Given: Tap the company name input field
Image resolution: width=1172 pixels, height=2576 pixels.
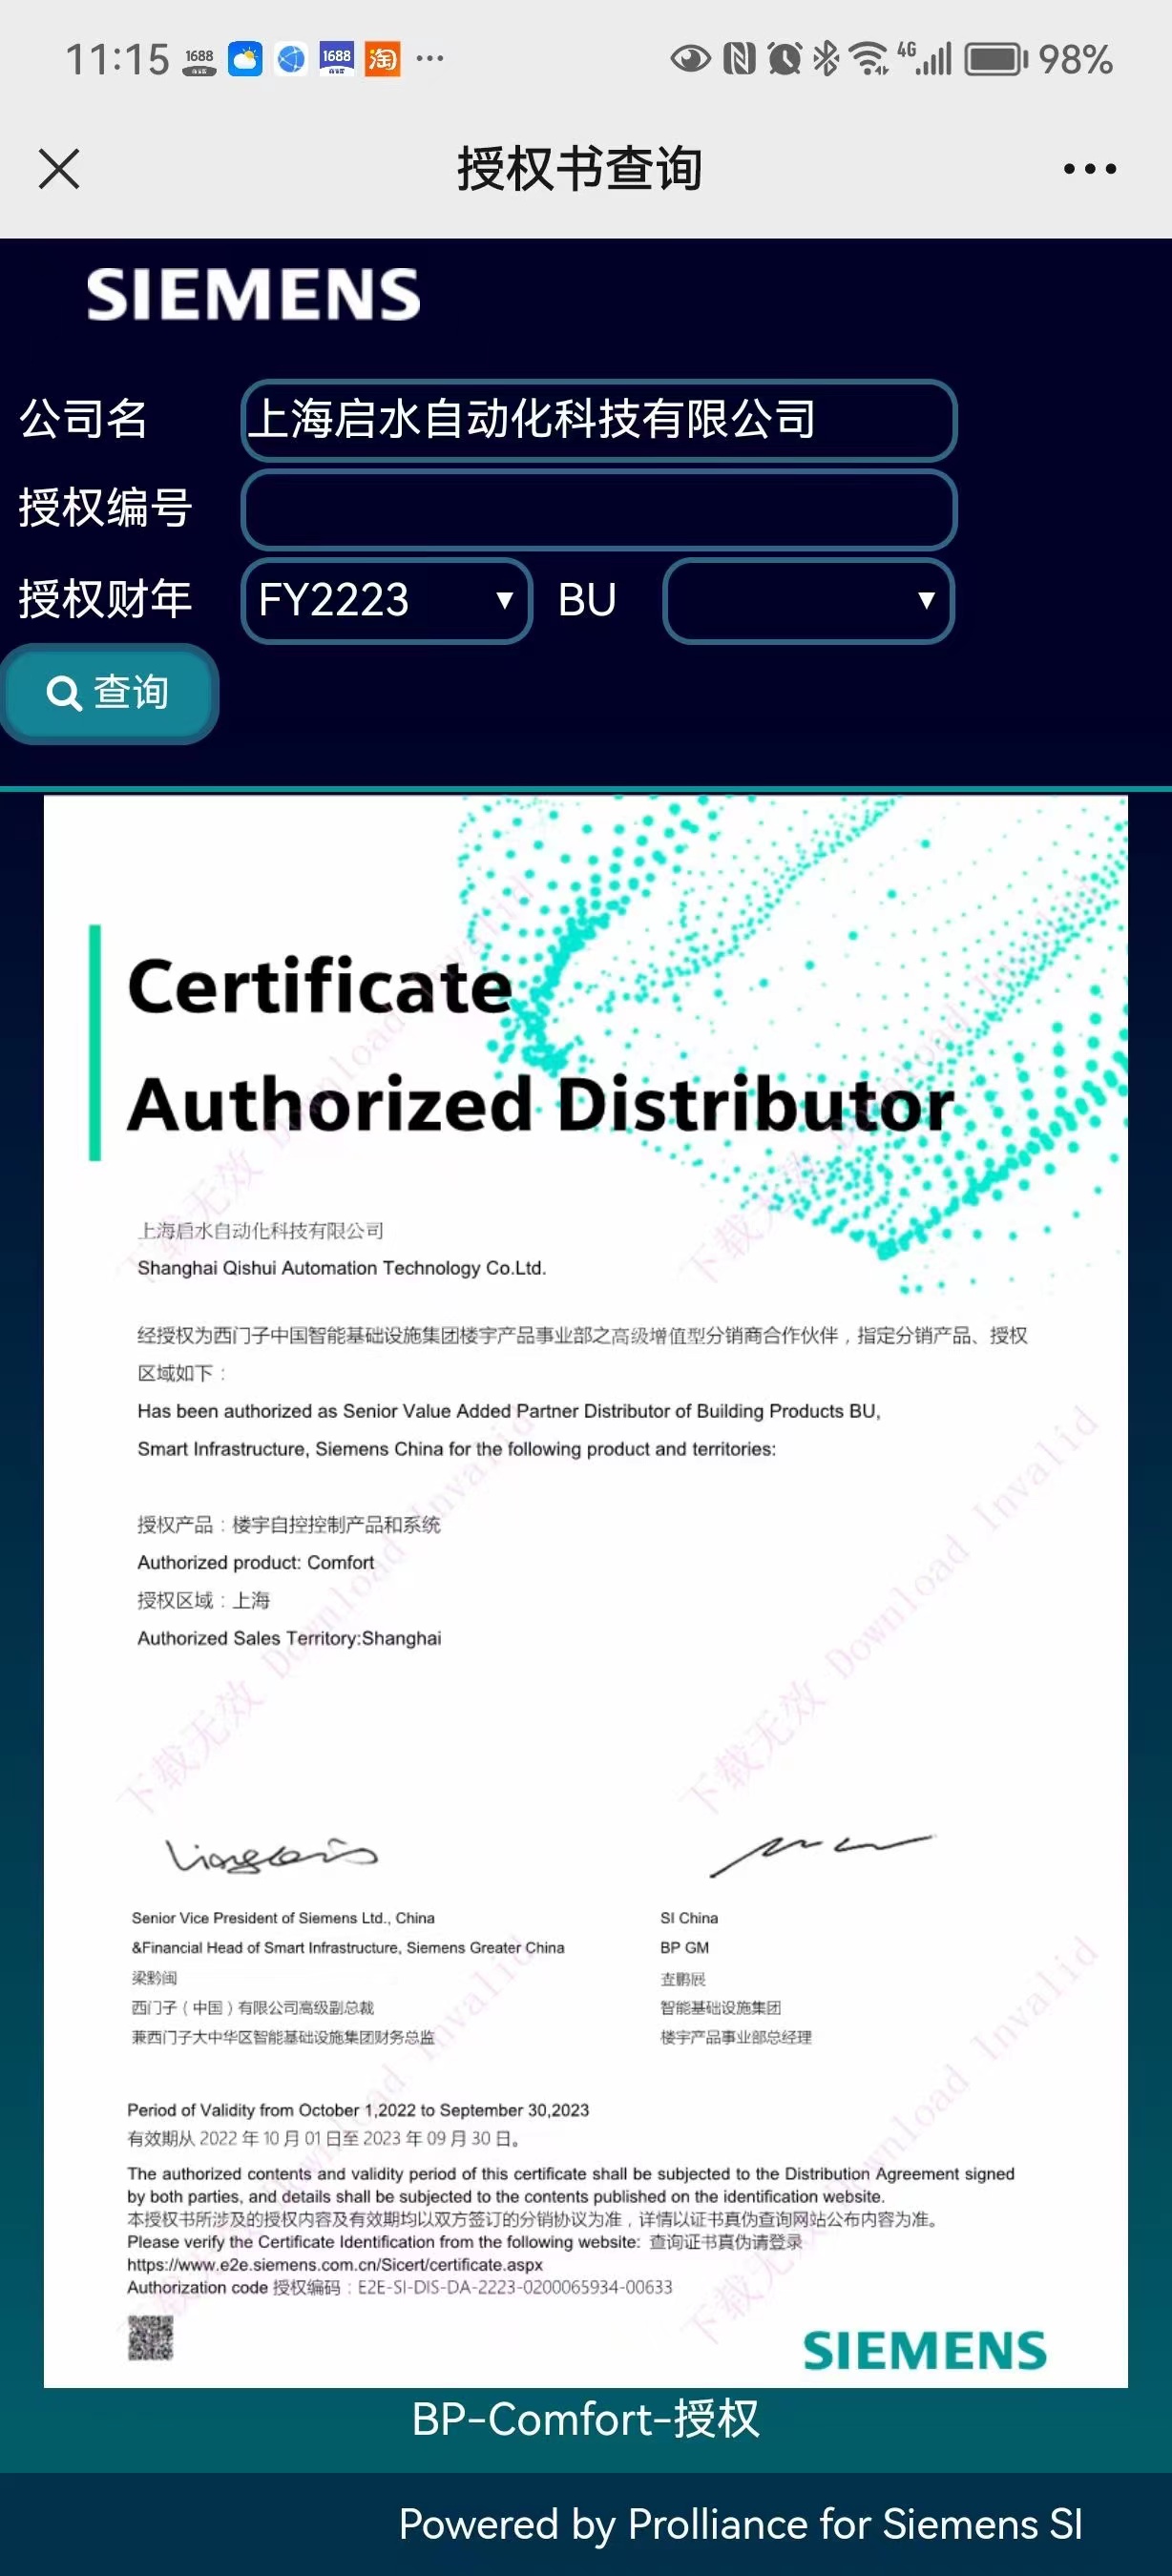Looking at the screenshot, I should (598, 419).
